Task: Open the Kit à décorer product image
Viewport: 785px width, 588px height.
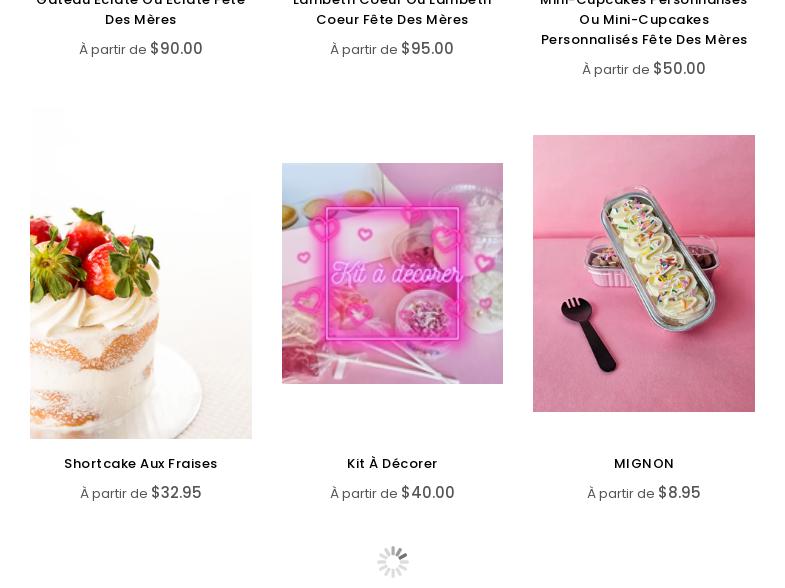Action: pyautogui.click(x=392, y=273)
